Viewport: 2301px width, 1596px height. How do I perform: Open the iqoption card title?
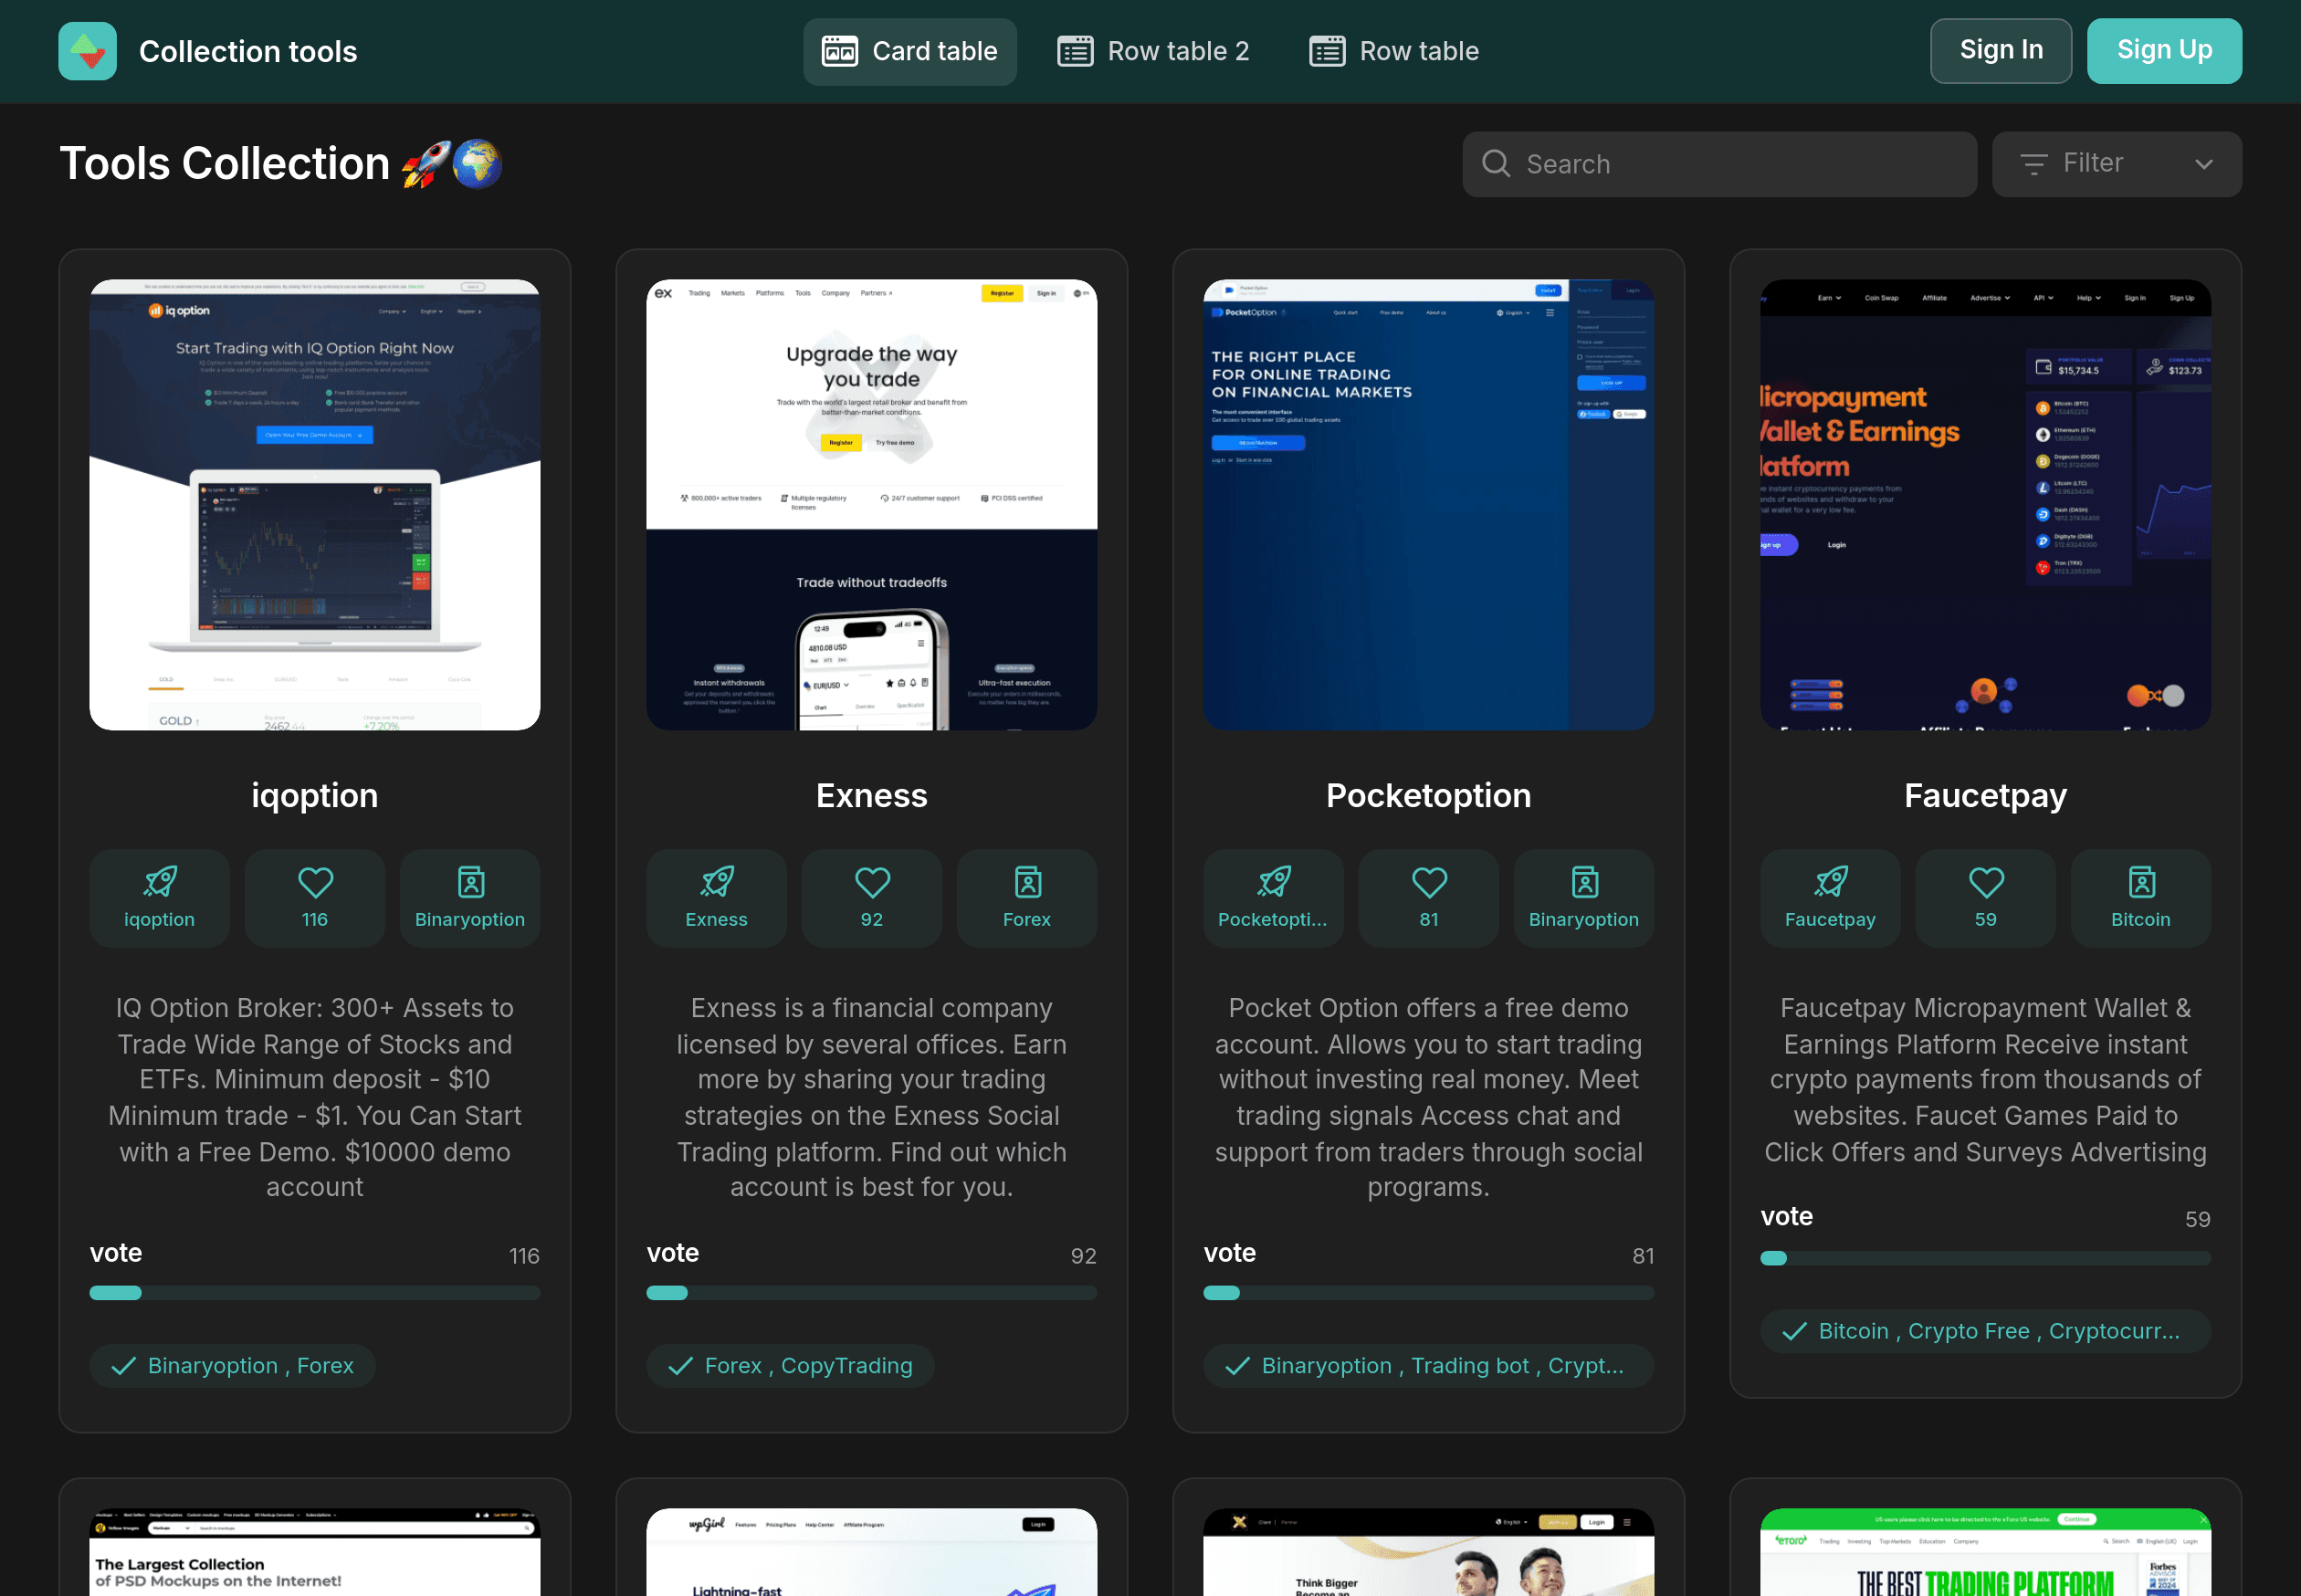[315, 795]
